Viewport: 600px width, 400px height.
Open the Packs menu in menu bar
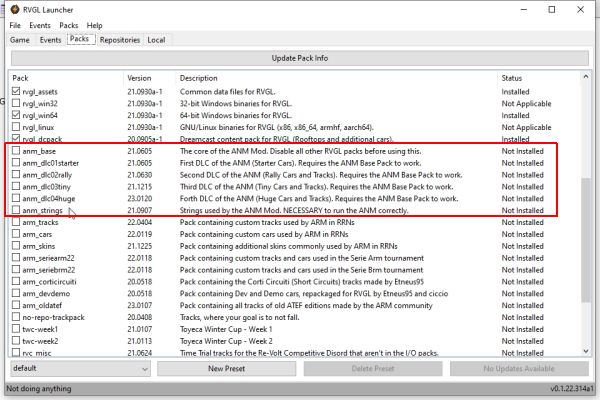pos(68,25)
